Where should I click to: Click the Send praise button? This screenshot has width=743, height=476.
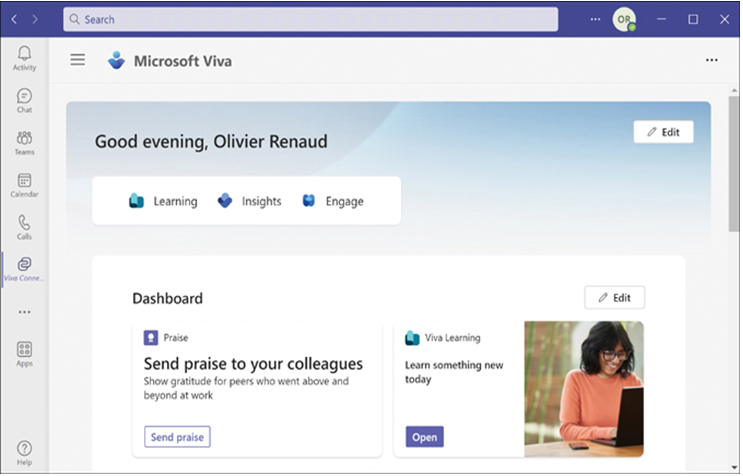(177, 437)
